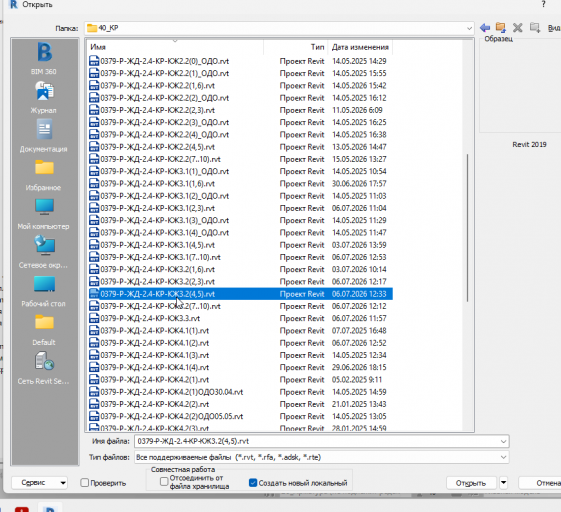Viewport: 561px width, 512px height.
Task: Open the Вид views menu
Action: [x=554, y=28]
